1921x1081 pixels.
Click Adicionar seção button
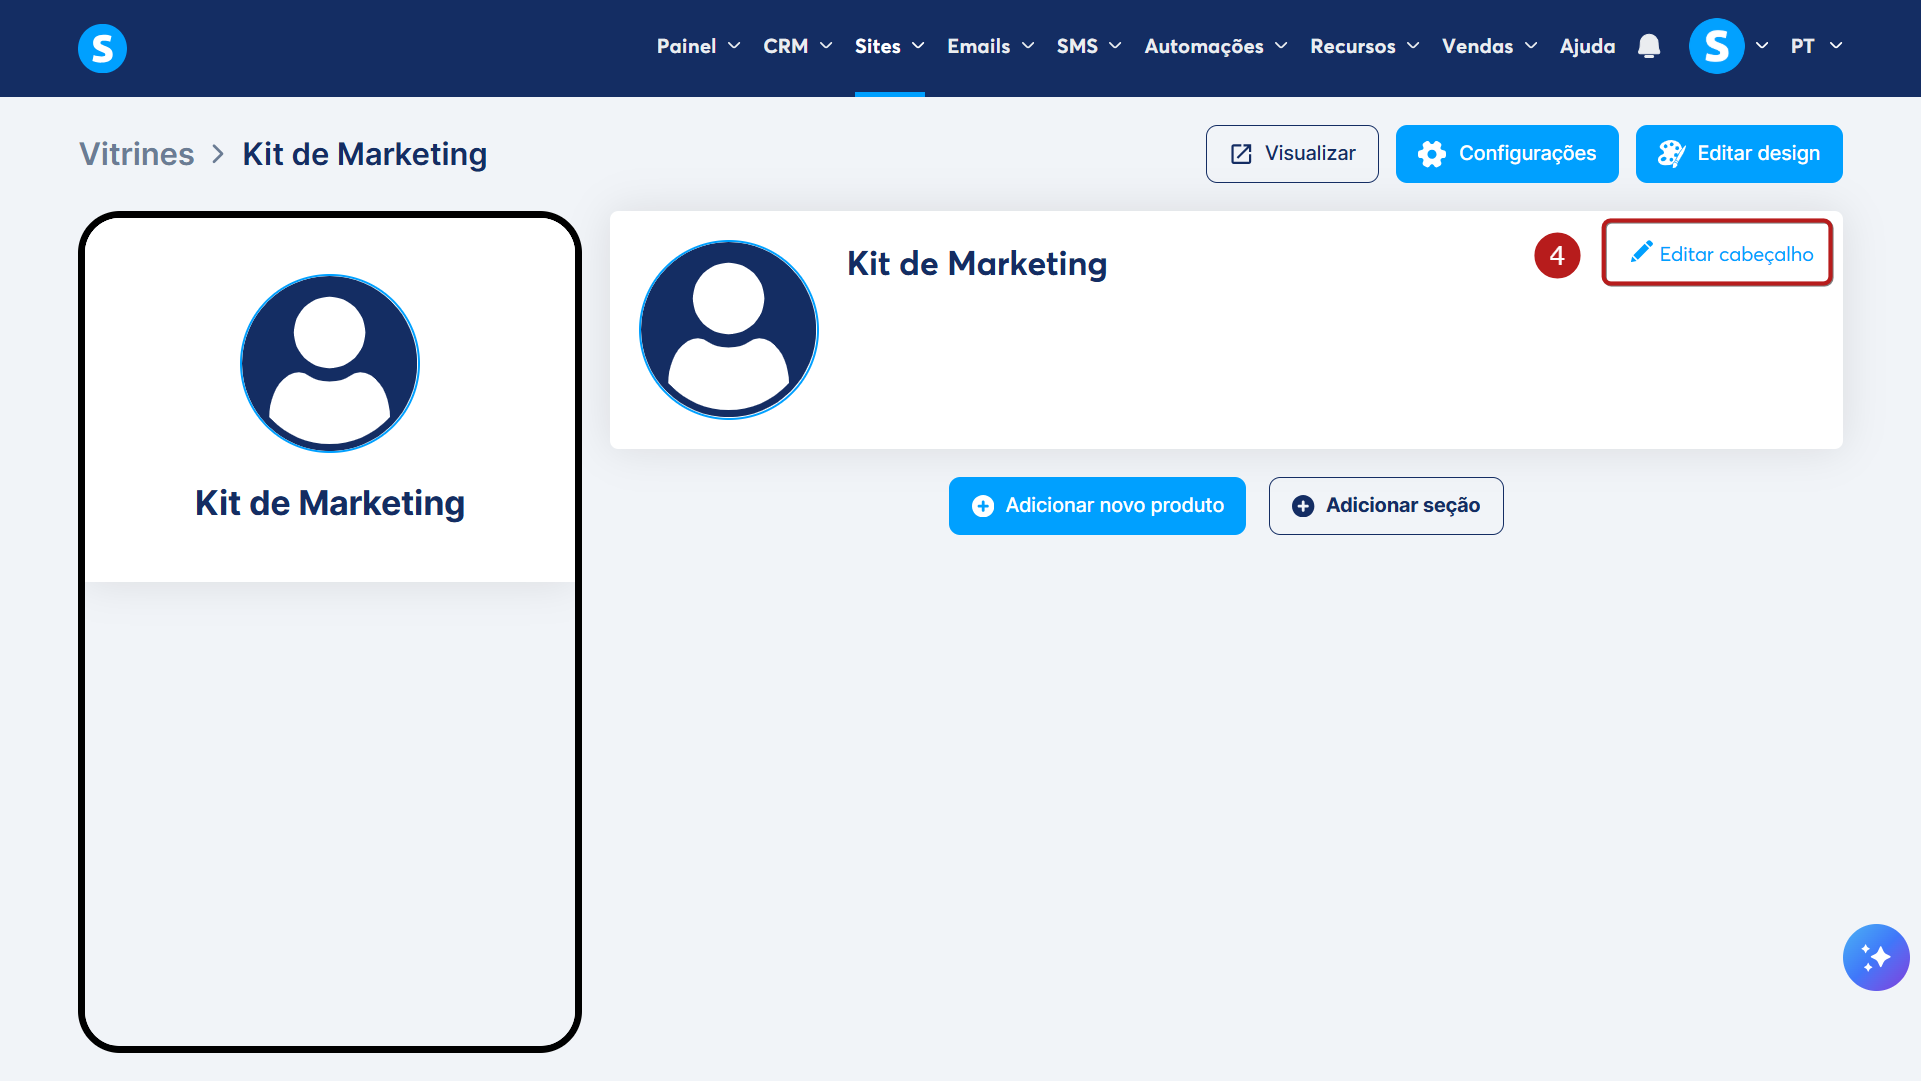click(x=1385, y=506)
